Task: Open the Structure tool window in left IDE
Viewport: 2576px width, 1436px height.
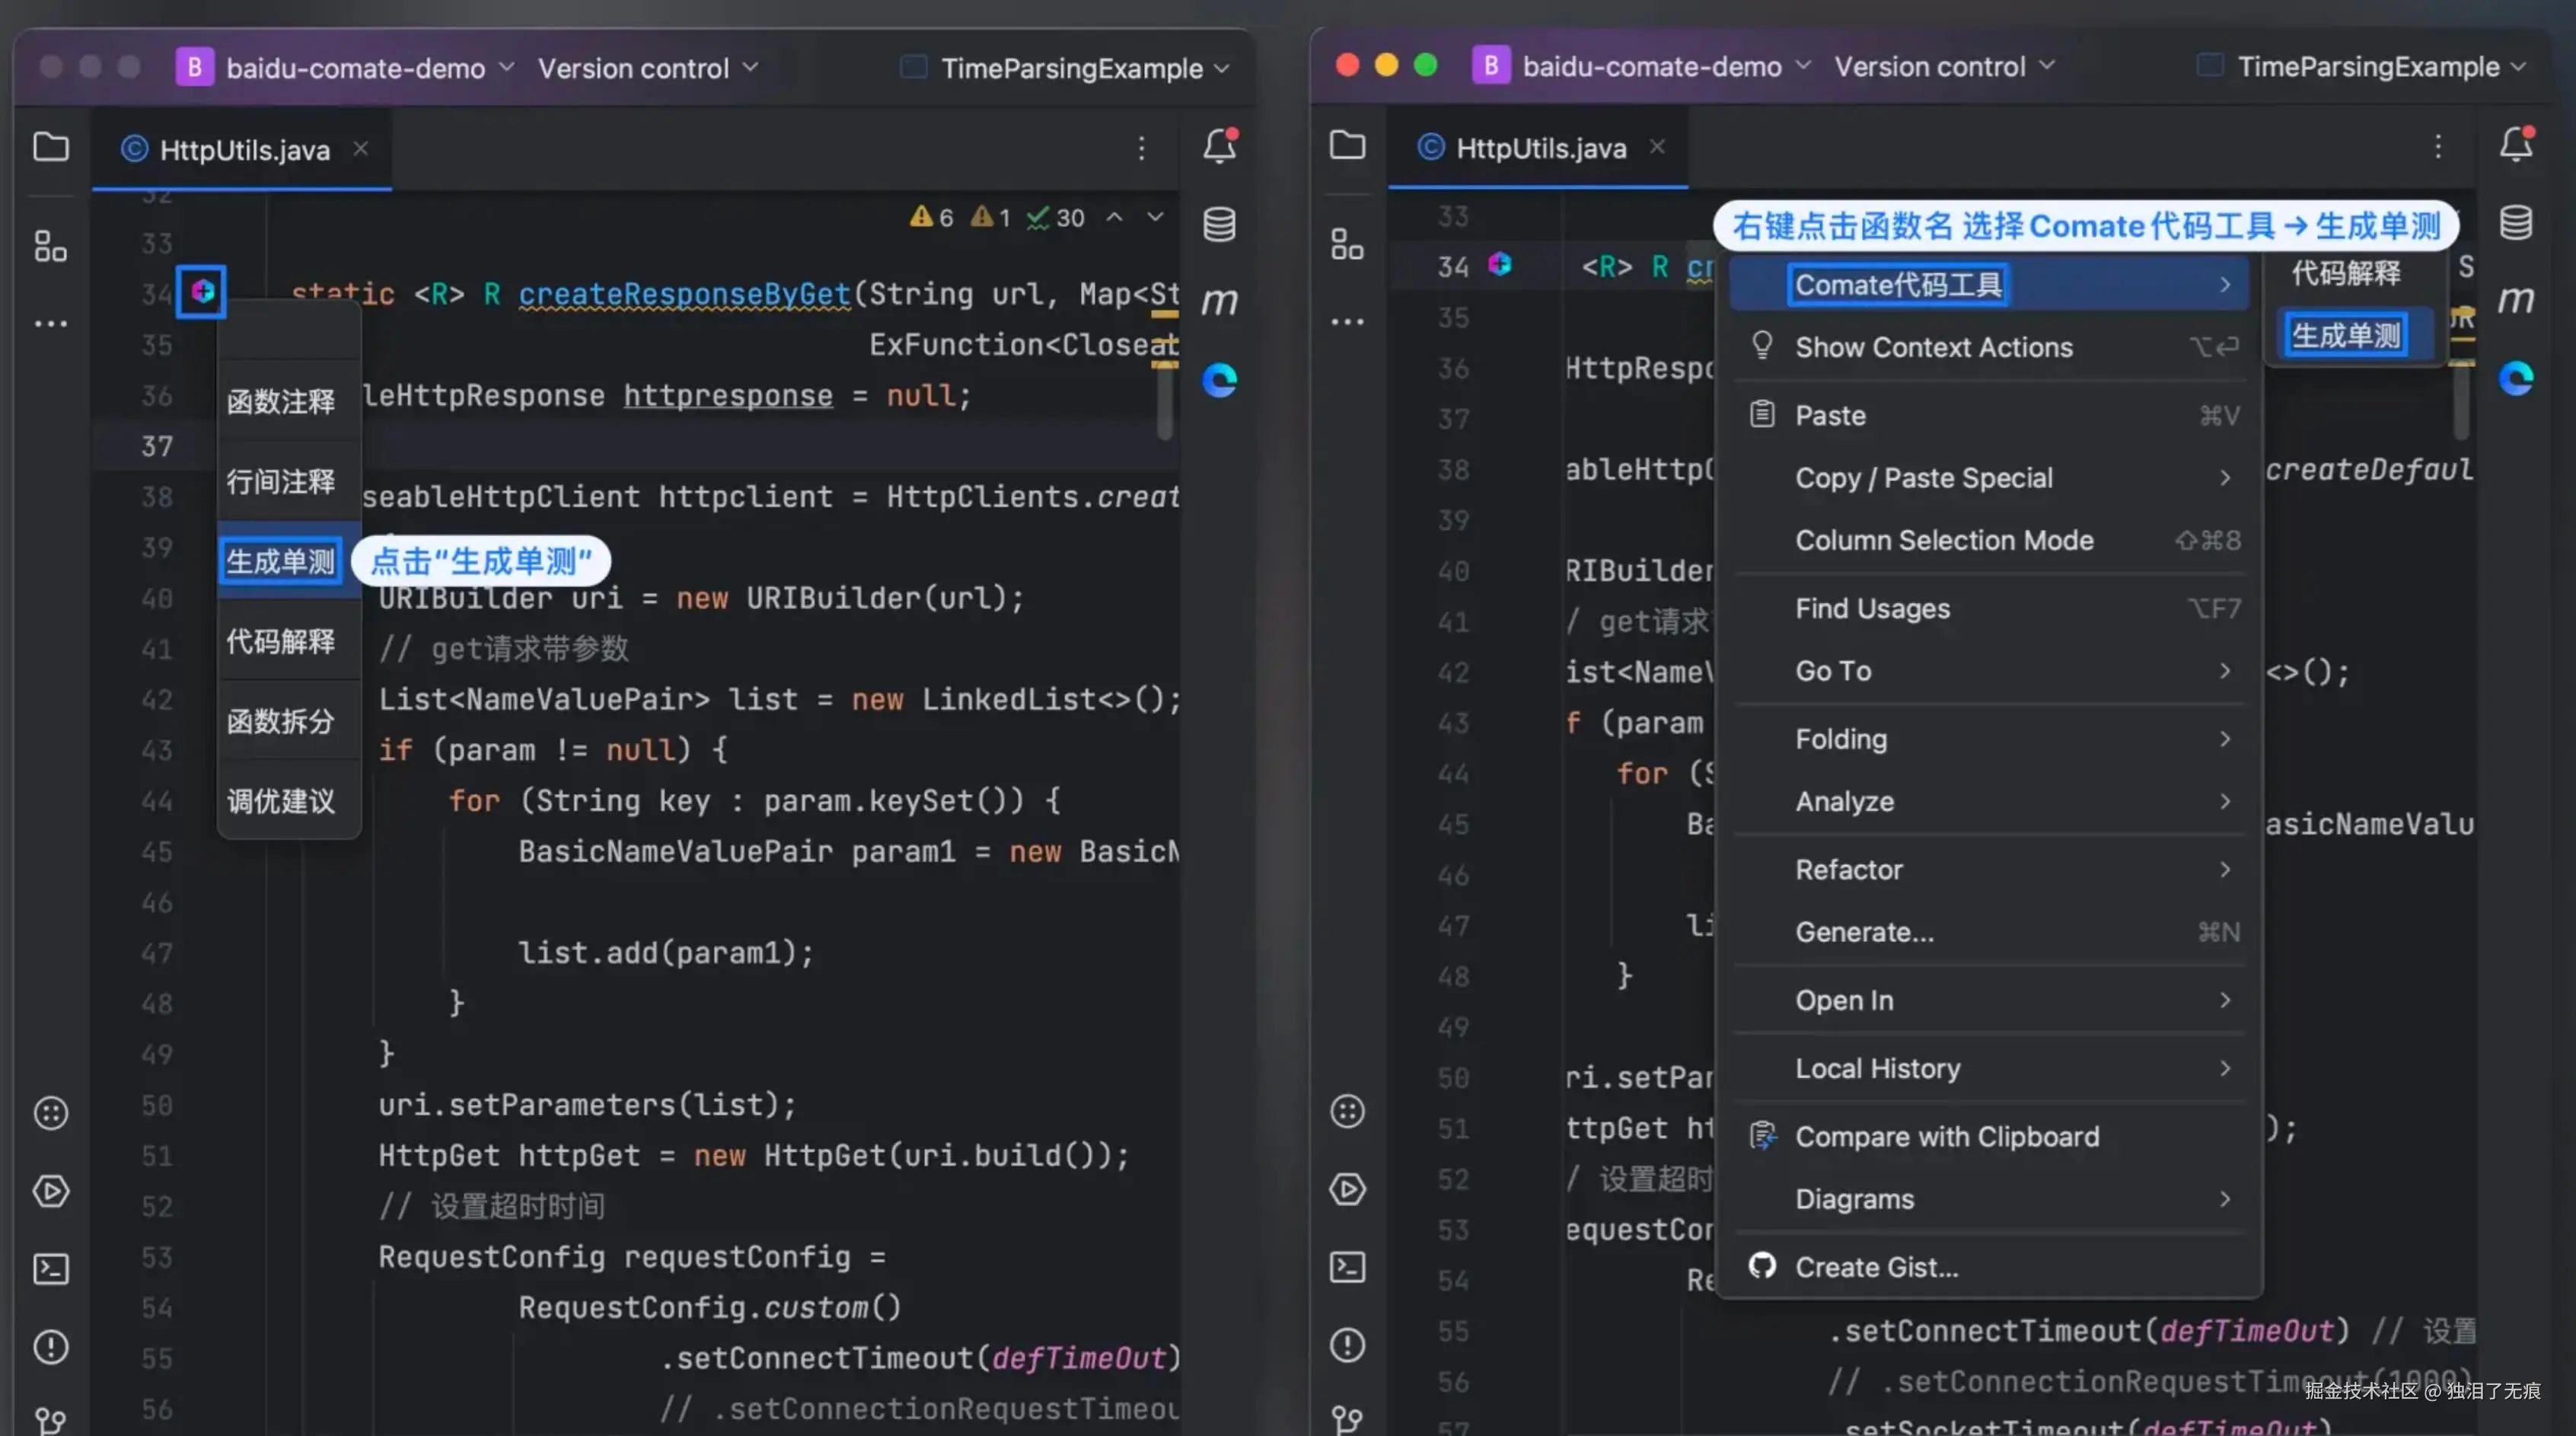Action: click(x=51, y=246)
